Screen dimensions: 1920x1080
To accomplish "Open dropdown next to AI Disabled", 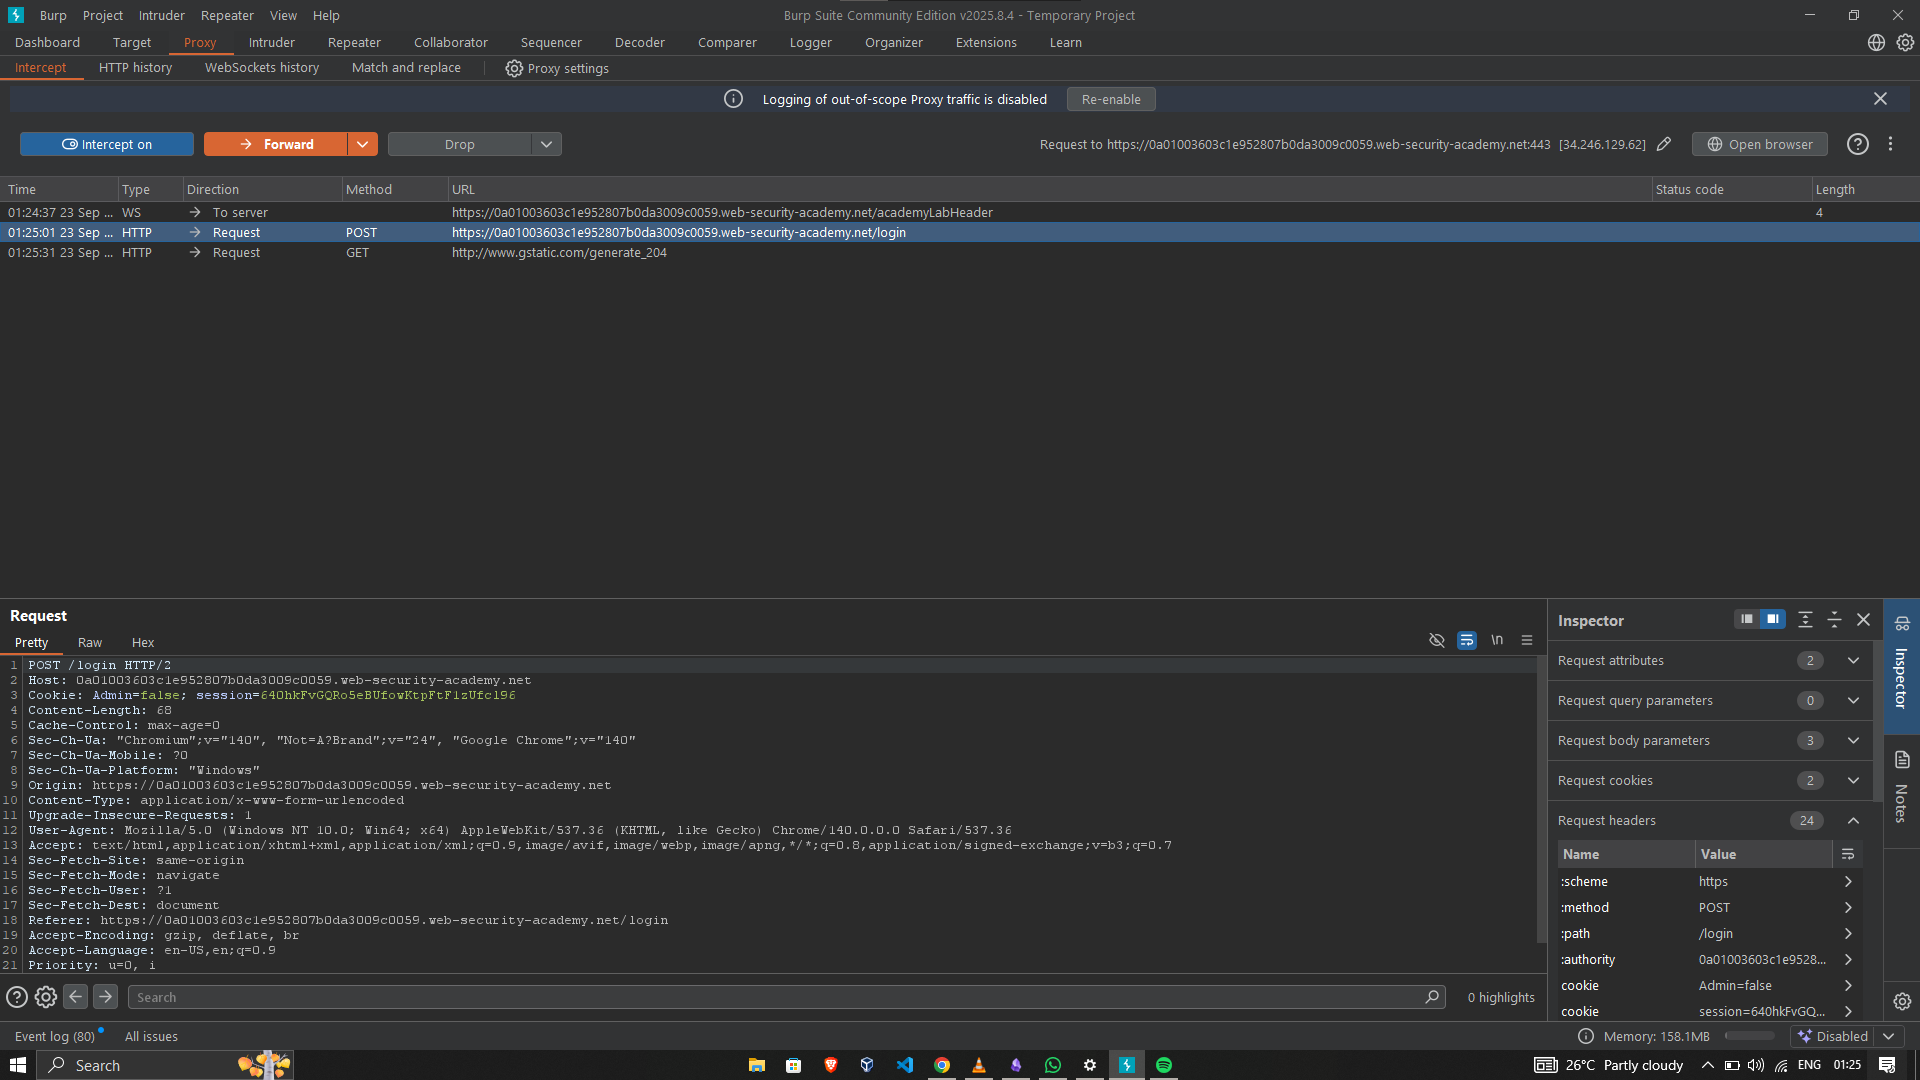I will tap(1888, 1036).
